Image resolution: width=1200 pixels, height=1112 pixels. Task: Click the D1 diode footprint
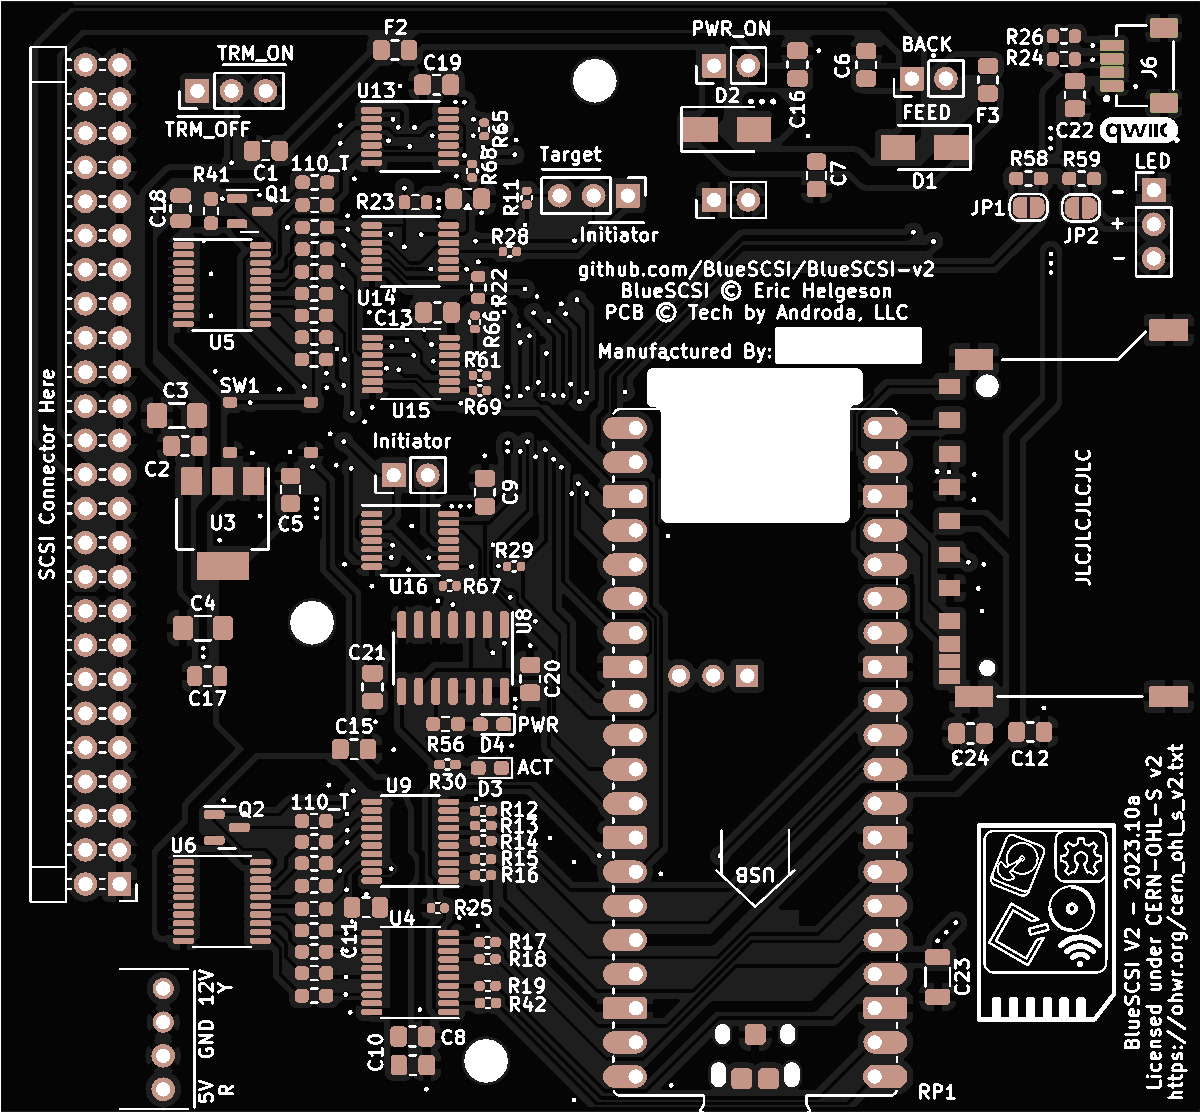pos(924,148)
